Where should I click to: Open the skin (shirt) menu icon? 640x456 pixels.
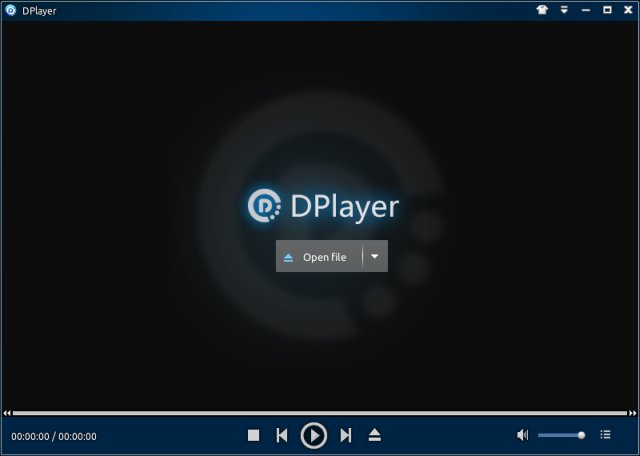pyautogui.click(x=542, y=10)
